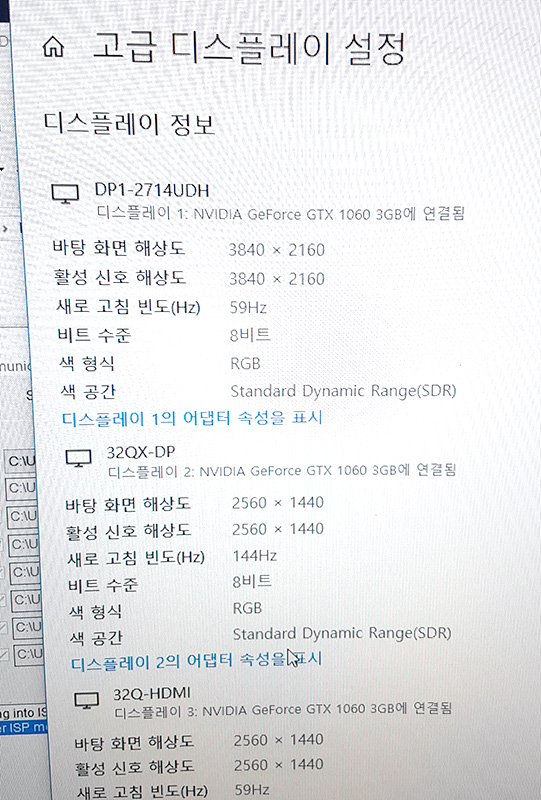Click '색 형식' label under DP1-2714UDH

[87, 364]
